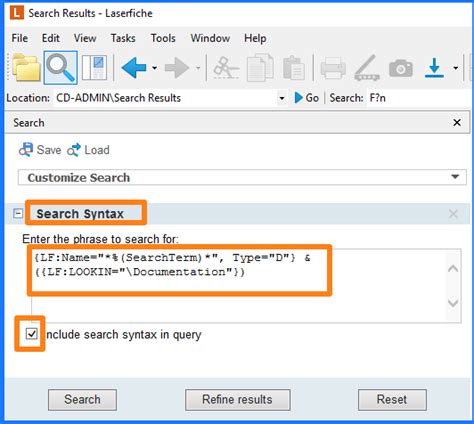Viewport: 474px width, 424px height.
Task: Click the quick Search field containing F?n
Action: click(x=418, y=98)
